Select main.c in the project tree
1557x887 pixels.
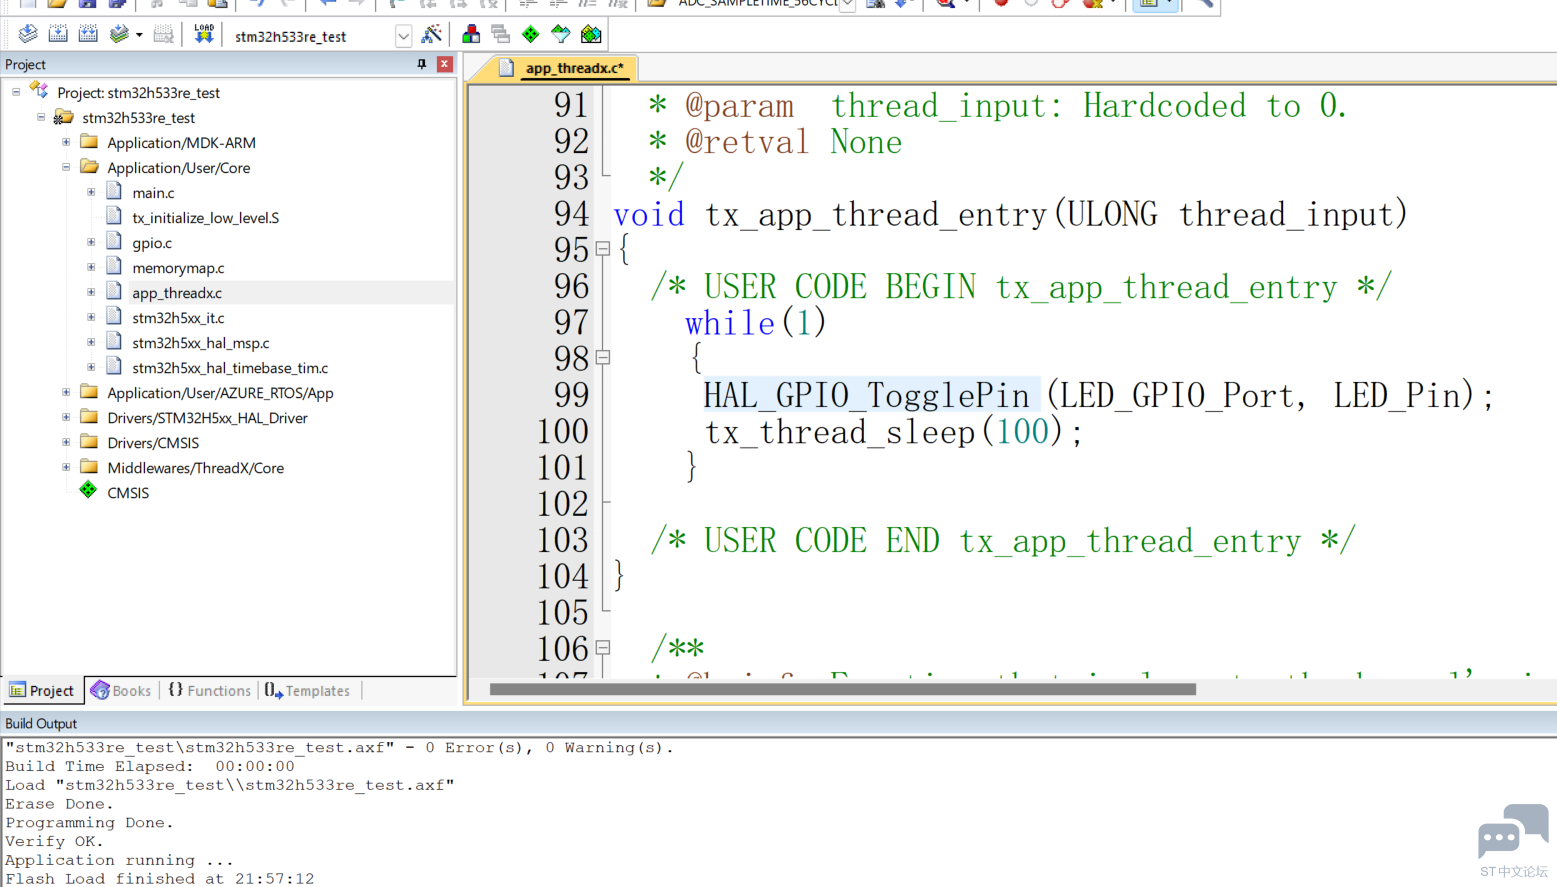tap(153, 193)
